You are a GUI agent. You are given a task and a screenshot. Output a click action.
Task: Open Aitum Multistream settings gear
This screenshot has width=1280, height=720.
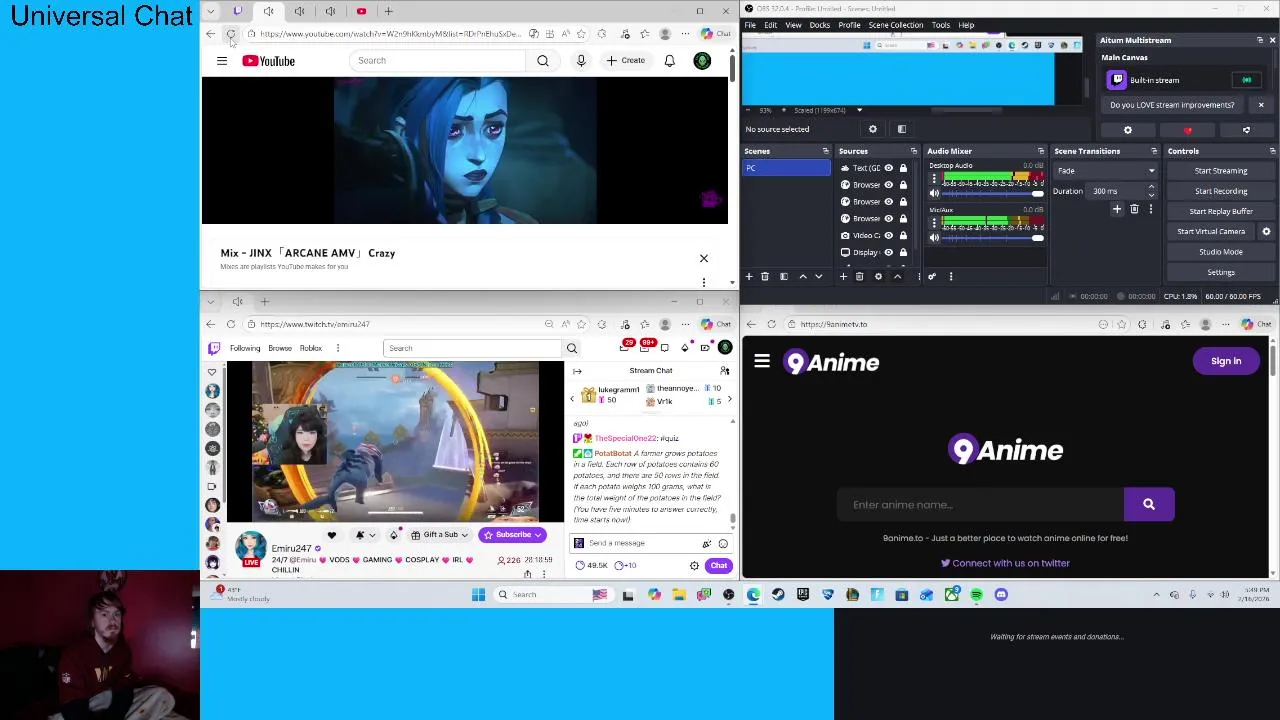[x=1128, y=130]
